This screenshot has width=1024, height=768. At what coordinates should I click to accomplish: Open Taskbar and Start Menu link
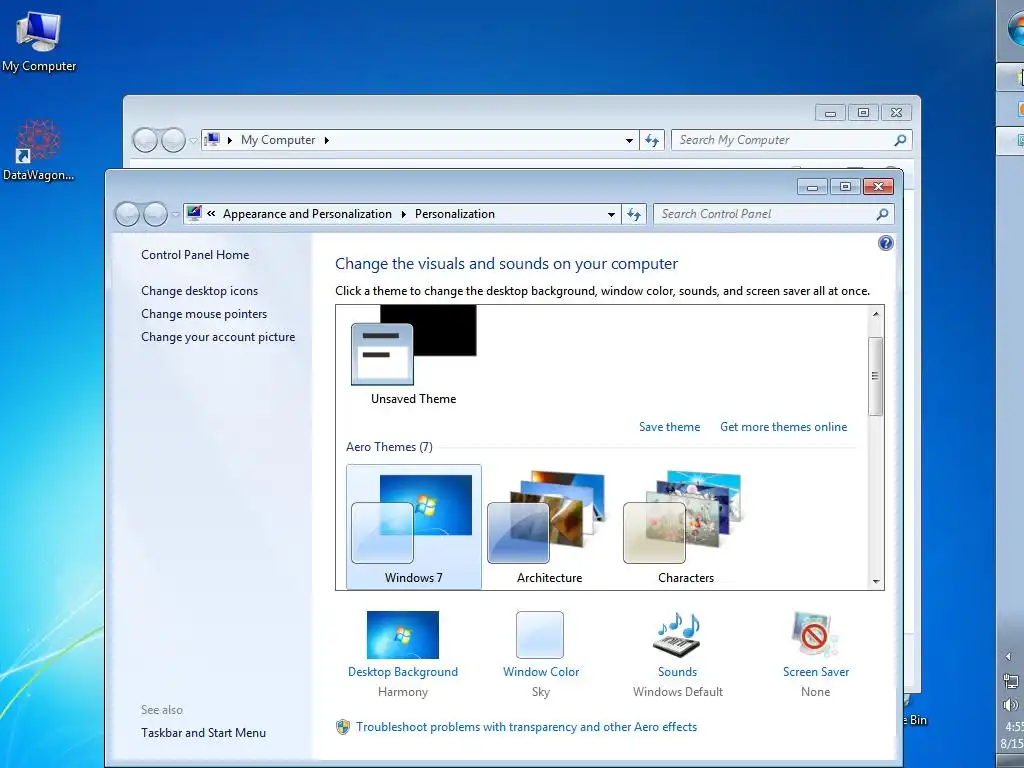[x=203, y=733]
